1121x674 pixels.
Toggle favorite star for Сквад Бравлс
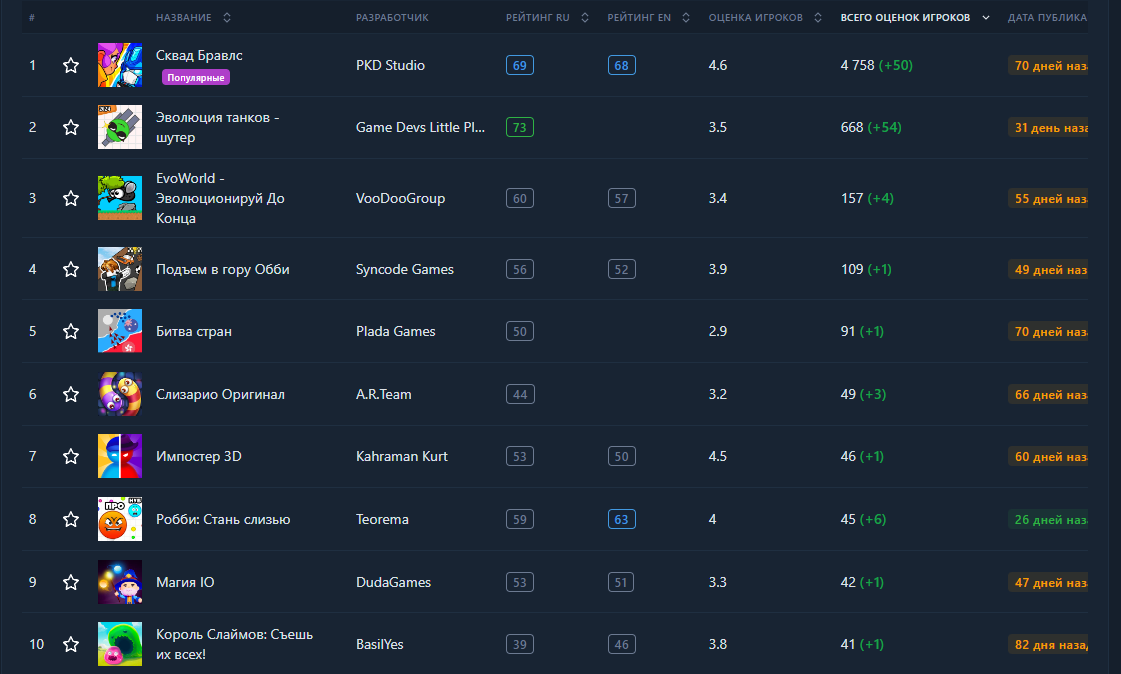coord(71,66)
